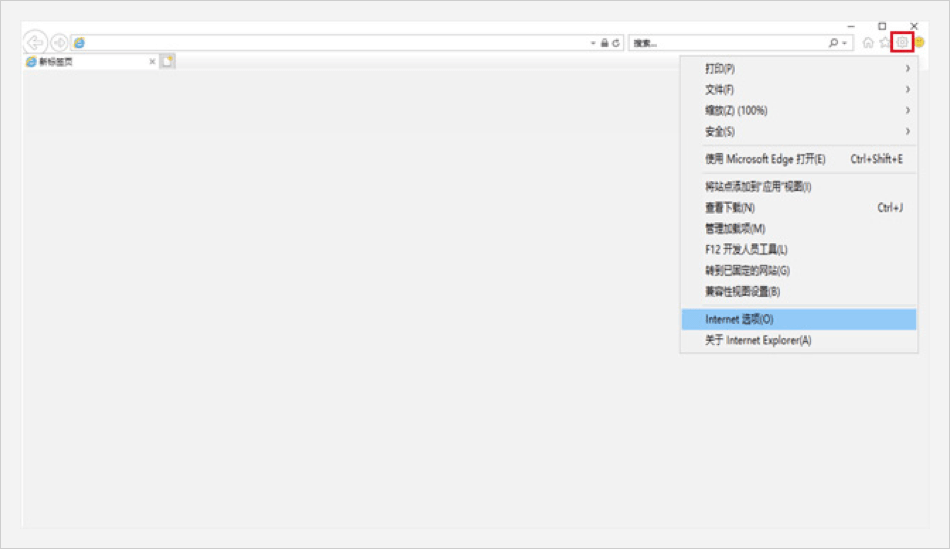The width and height of the screenshot is (950, 549).
Task: Close the 新标签页 tab
Action: (152, 61)
